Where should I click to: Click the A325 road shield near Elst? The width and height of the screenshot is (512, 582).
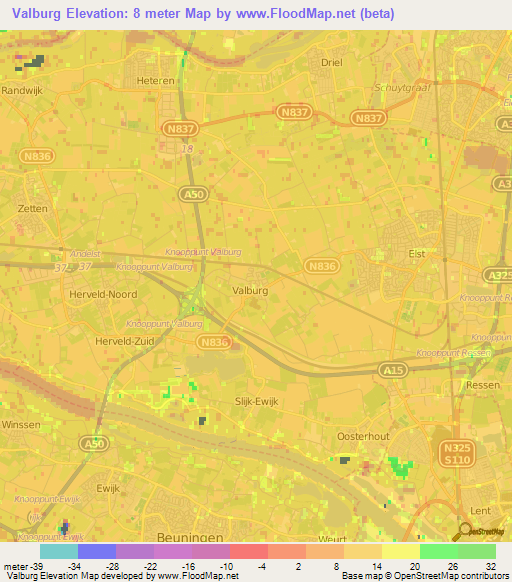tap(498, 275)
